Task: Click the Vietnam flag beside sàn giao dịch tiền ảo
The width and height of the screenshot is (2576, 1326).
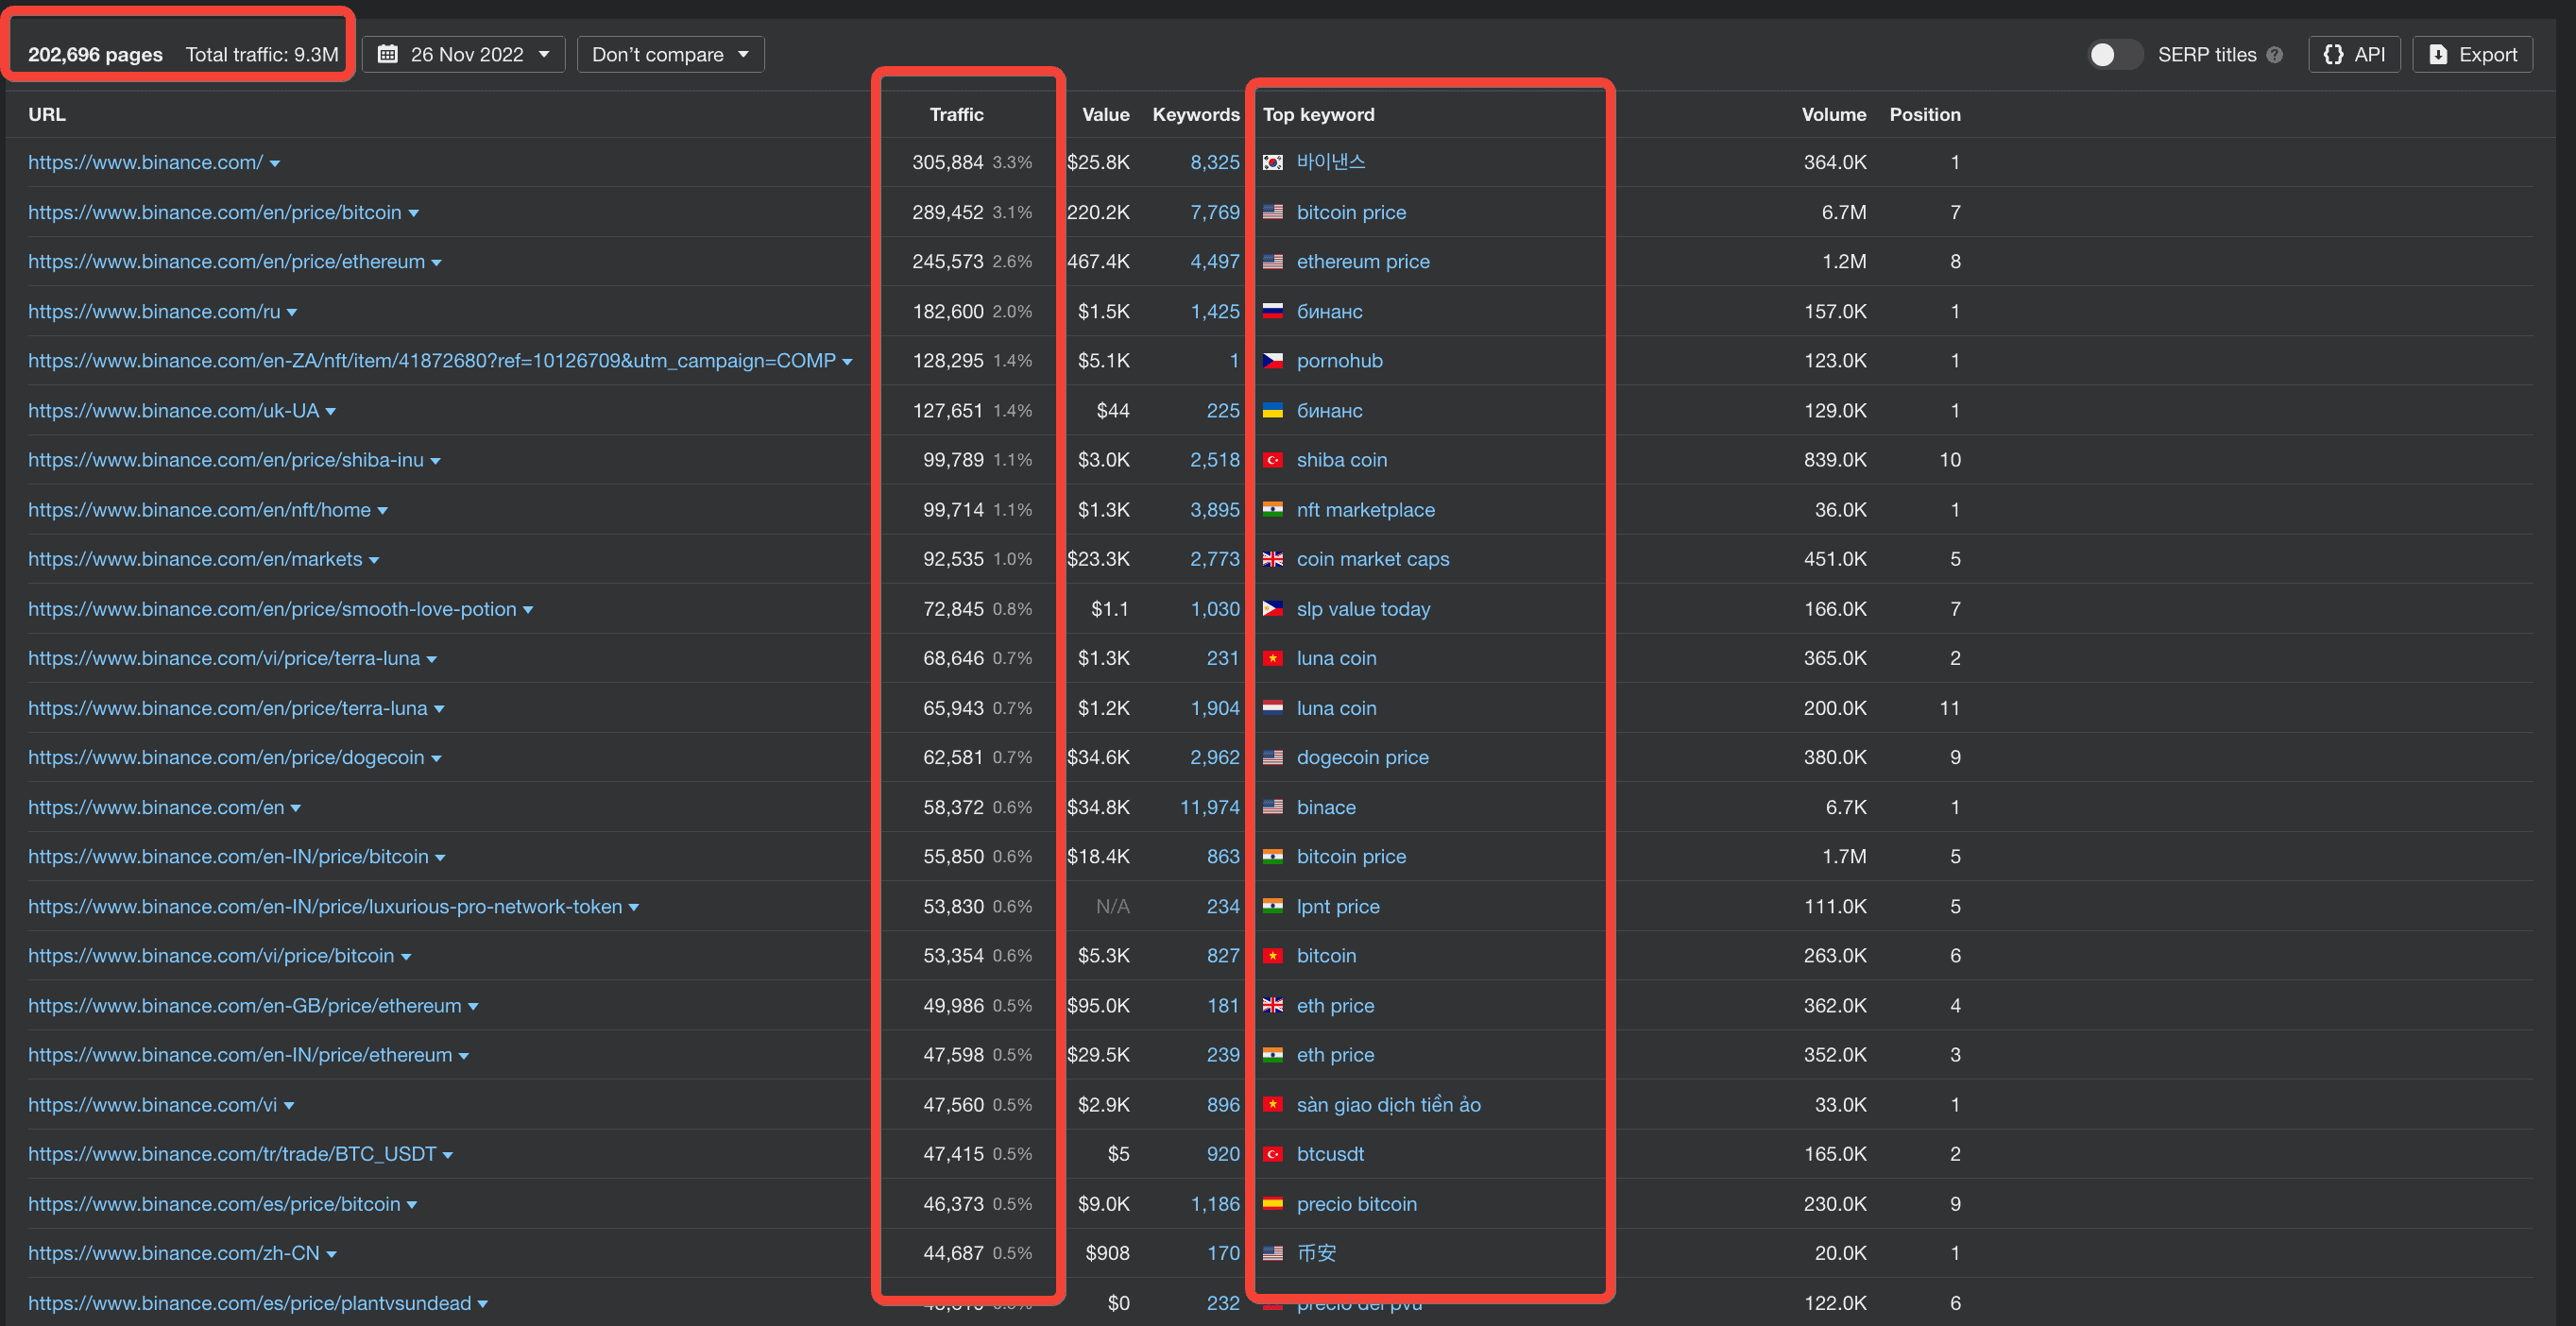Action: [1273, 1105]
